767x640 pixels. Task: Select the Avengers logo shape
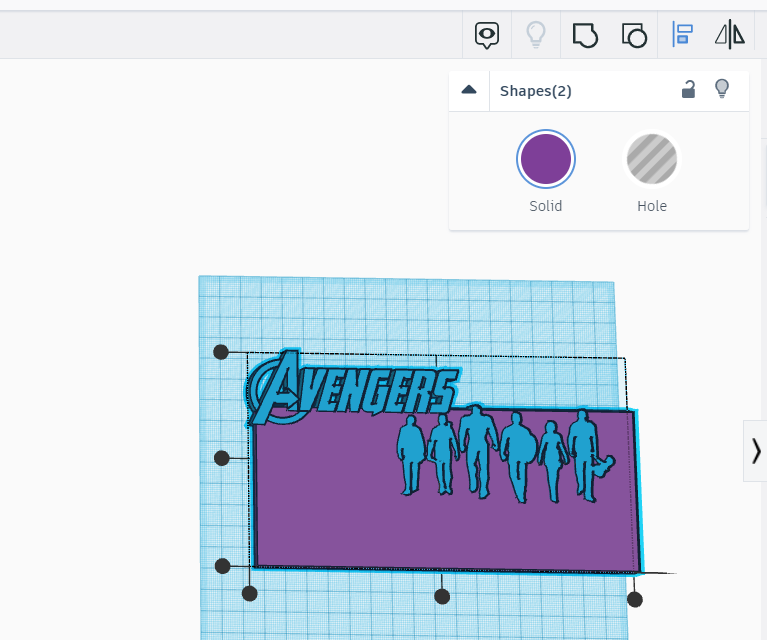[352, 389]
